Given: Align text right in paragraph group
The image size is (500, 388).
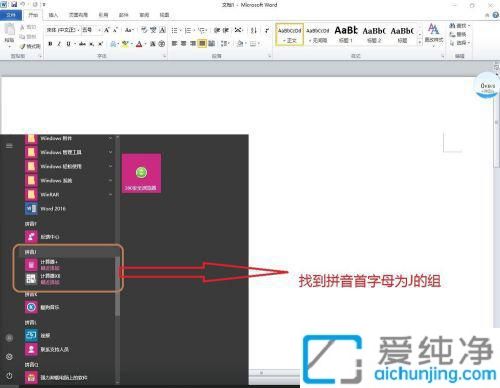Looking at the screenshot, I should click(193, 44).
